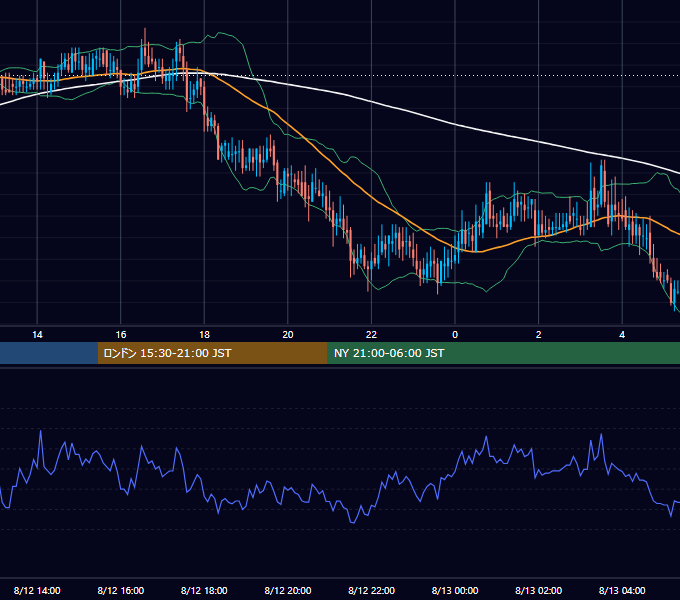This screenshot has width=680, height=600.
Task: Click the 8/13 00:00 time label
Action: pyautogui.click(x=455, y=590)
